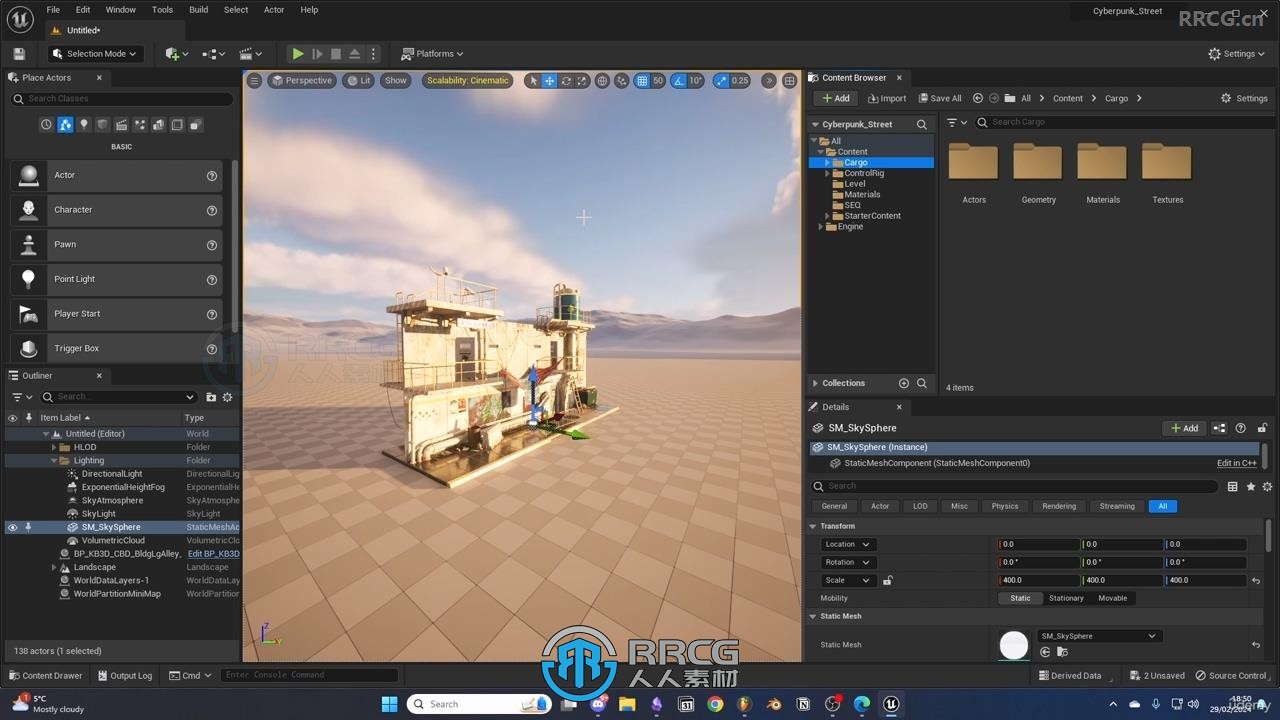
Task: Open the Actor menu
Action: tap(274, 10)
